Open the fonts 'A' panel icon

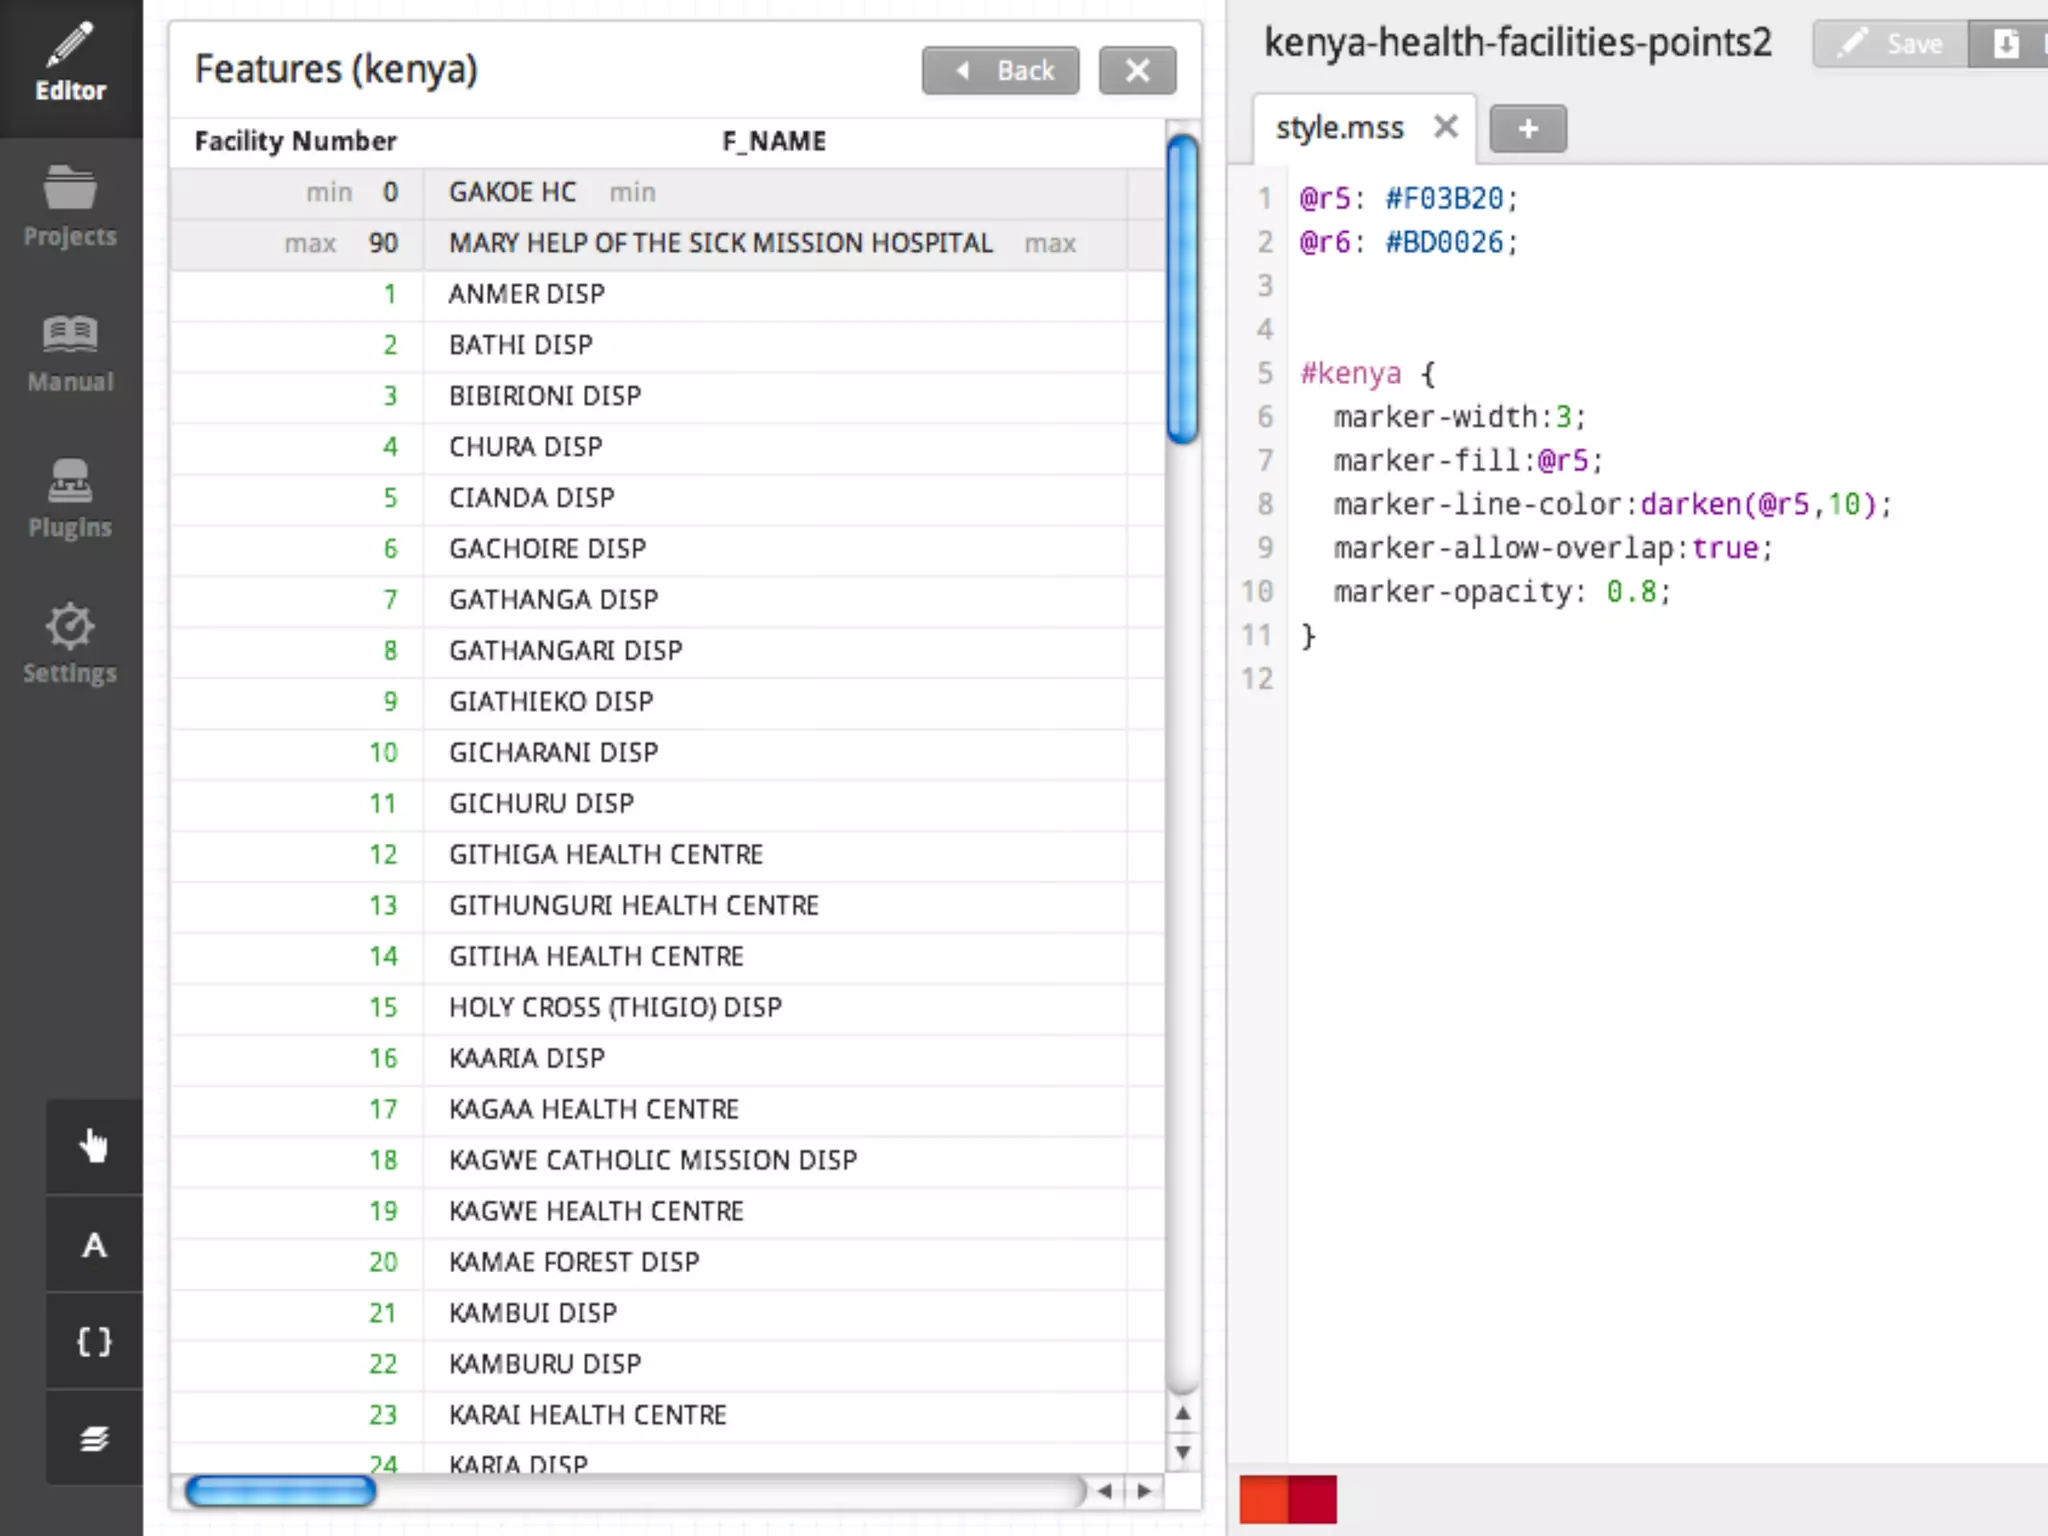94,1245
